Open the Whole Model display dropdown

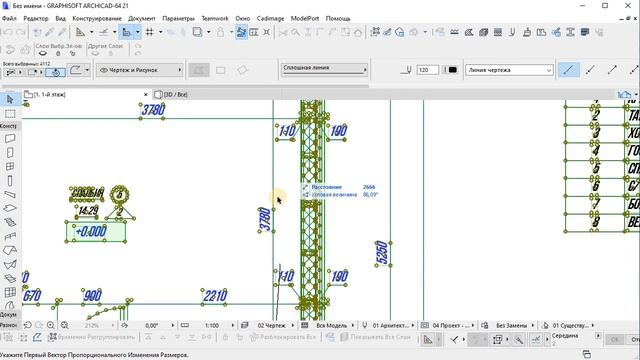[331, 325]
